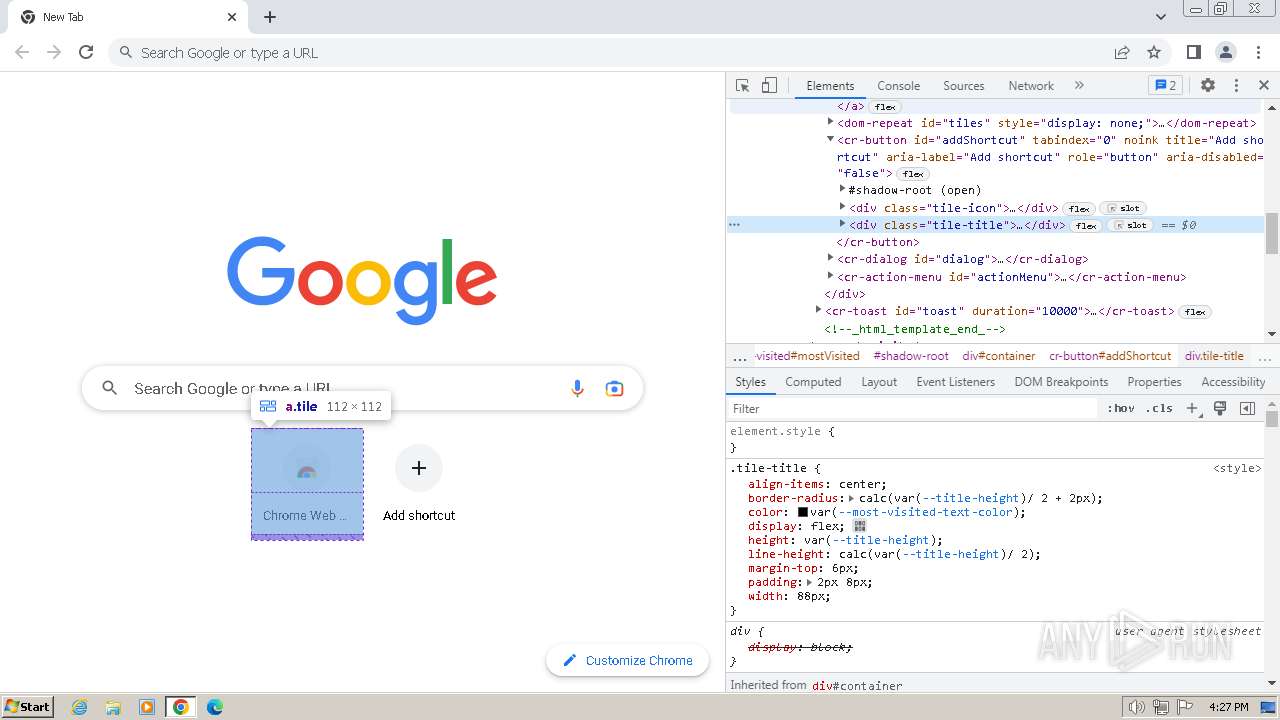Screen dimensions: 1280x720
Task: Start voice search with the microphone icon
Action: [577, 388]
